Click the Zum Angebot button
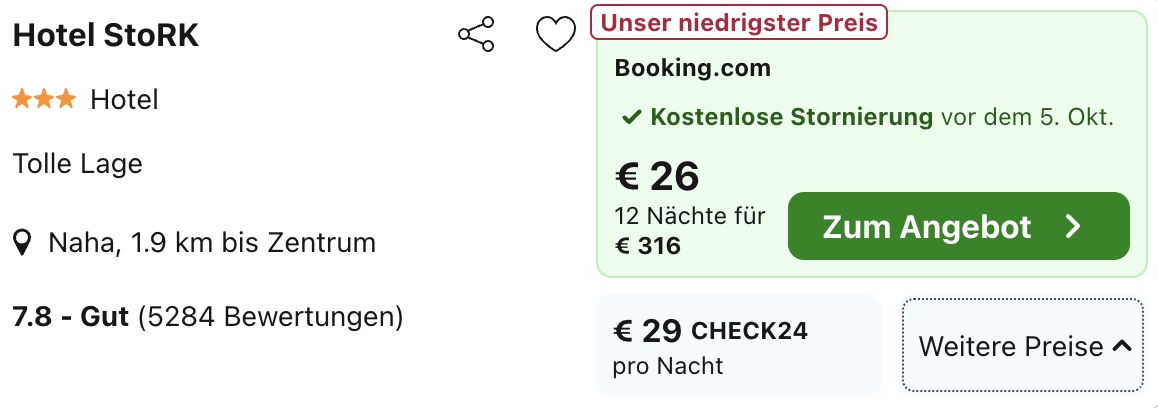 (x=959, y=226)
